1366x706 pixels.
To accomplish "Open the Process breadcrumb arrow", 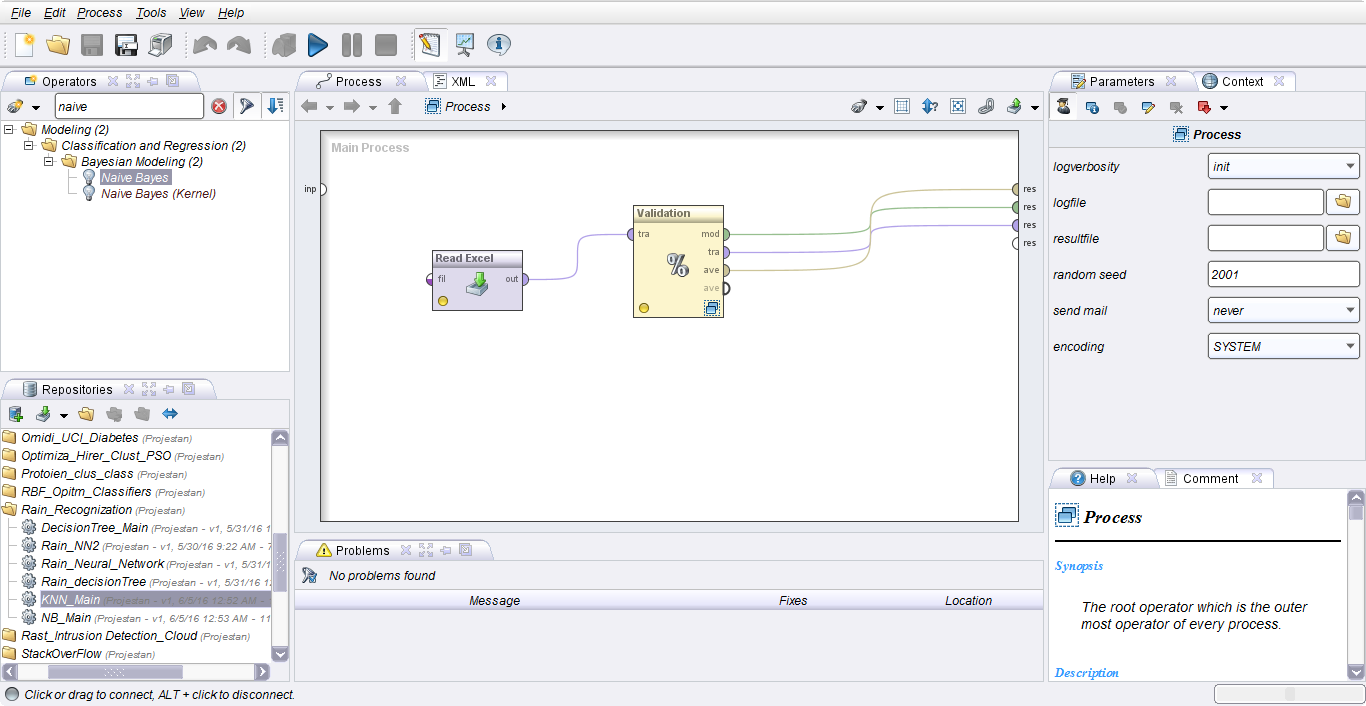I will pos(504,107).
